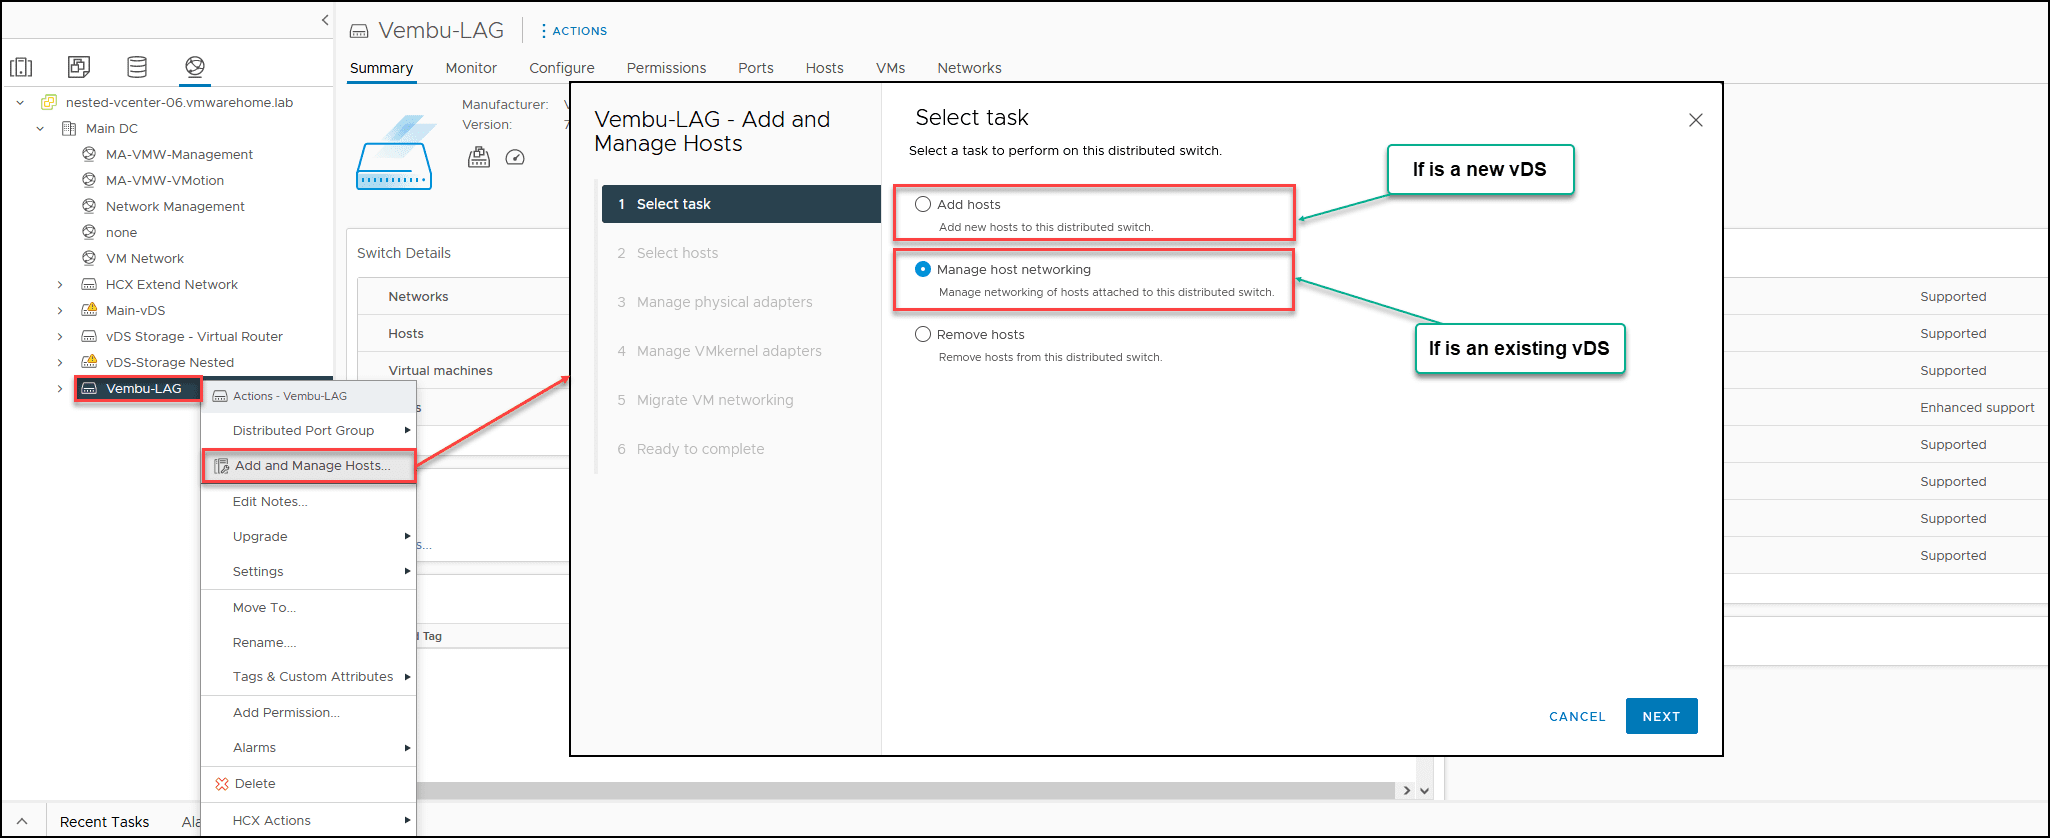Image resolution: width=2050 pixels, height=838 pixels.
Task: Click the NEXT button in wizard
Action: (x=1661, y=716)
